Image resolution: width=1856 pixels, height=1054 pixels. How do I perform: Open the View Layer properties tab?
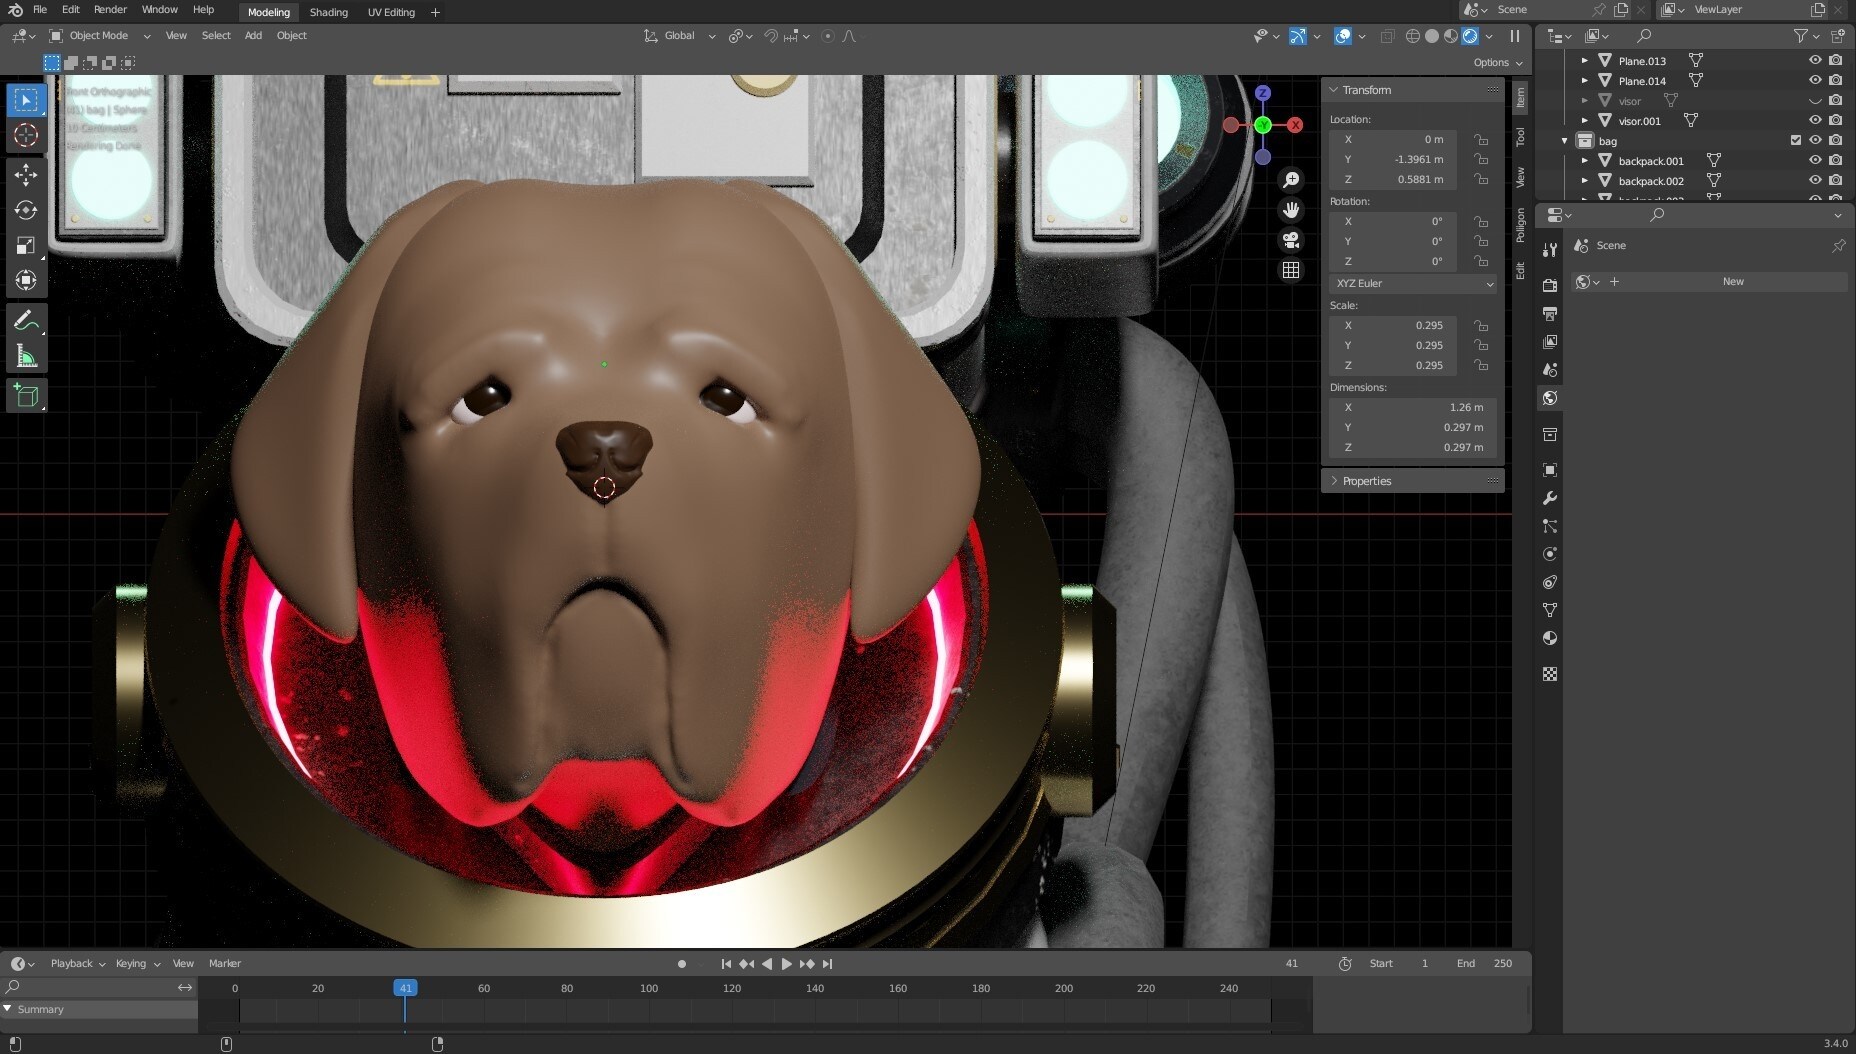click(x=1550, y=342)
